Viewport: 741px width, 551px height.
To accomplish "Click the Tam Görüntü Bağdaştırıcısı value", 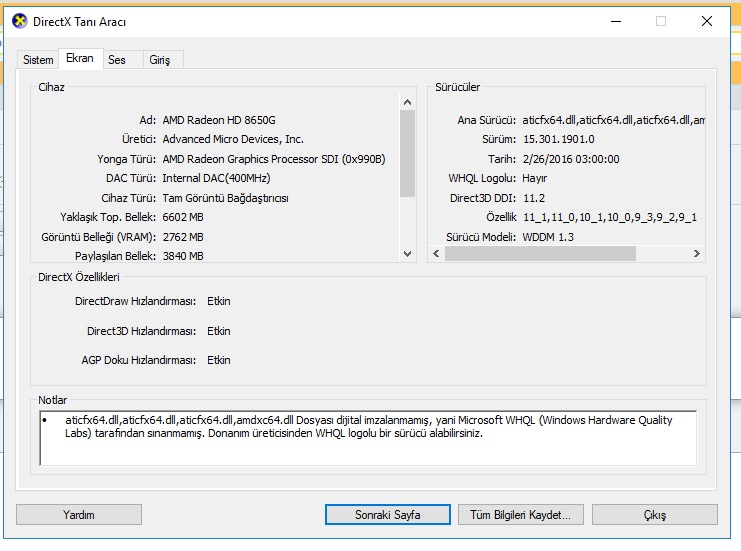I will [225, 198].
